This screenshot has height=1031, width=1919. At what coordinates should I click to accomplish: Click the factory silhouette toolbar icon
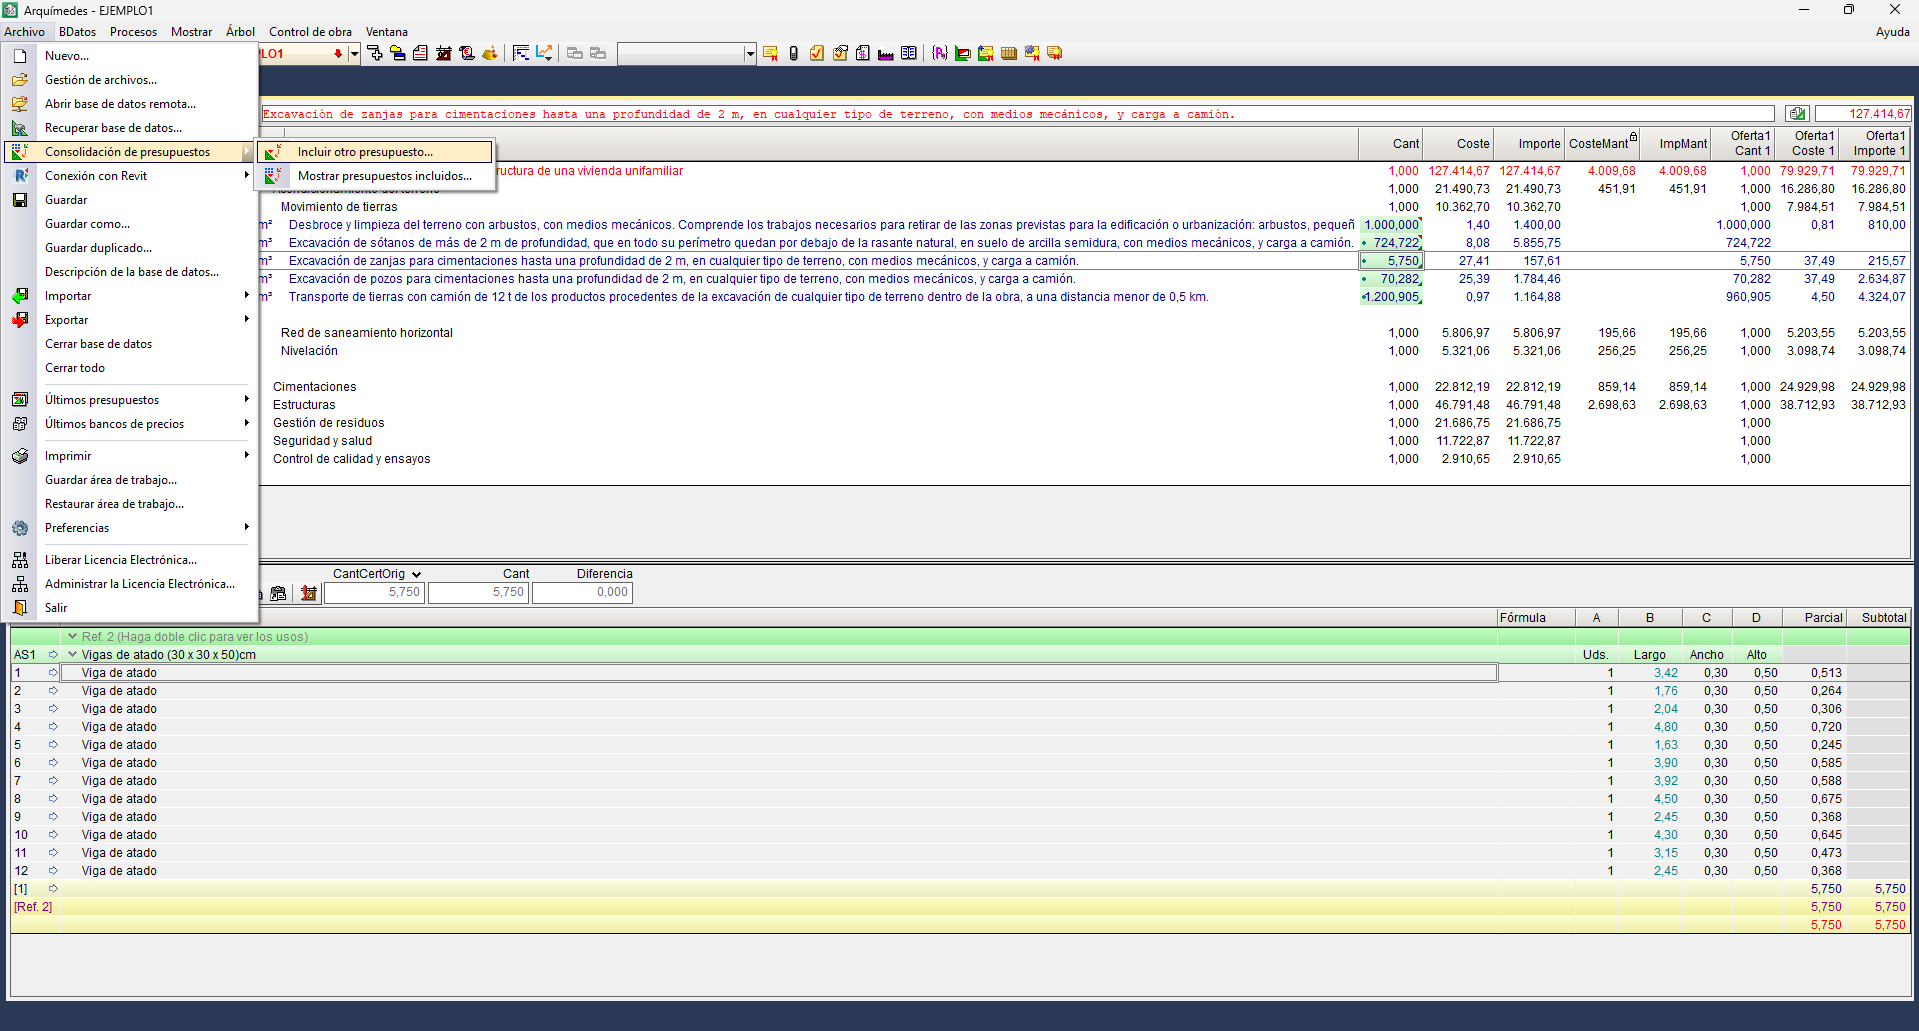[x=885, y=53]
